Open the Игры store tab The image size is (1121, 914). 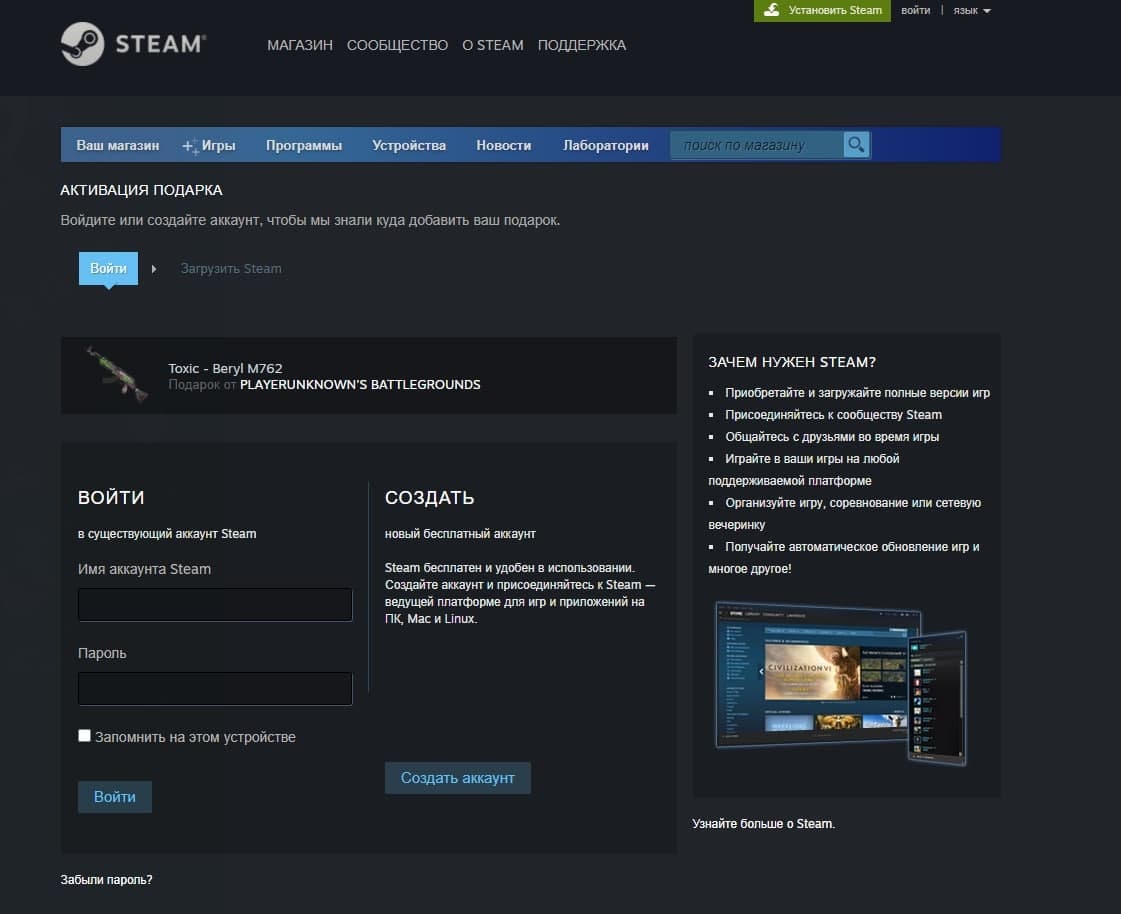(218, 145)
